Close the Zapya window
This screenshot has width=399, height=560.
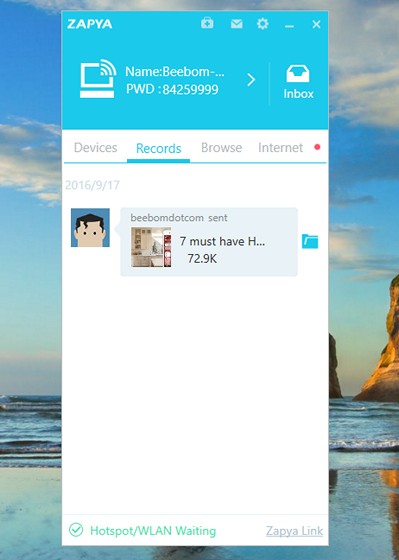point(316,24)
